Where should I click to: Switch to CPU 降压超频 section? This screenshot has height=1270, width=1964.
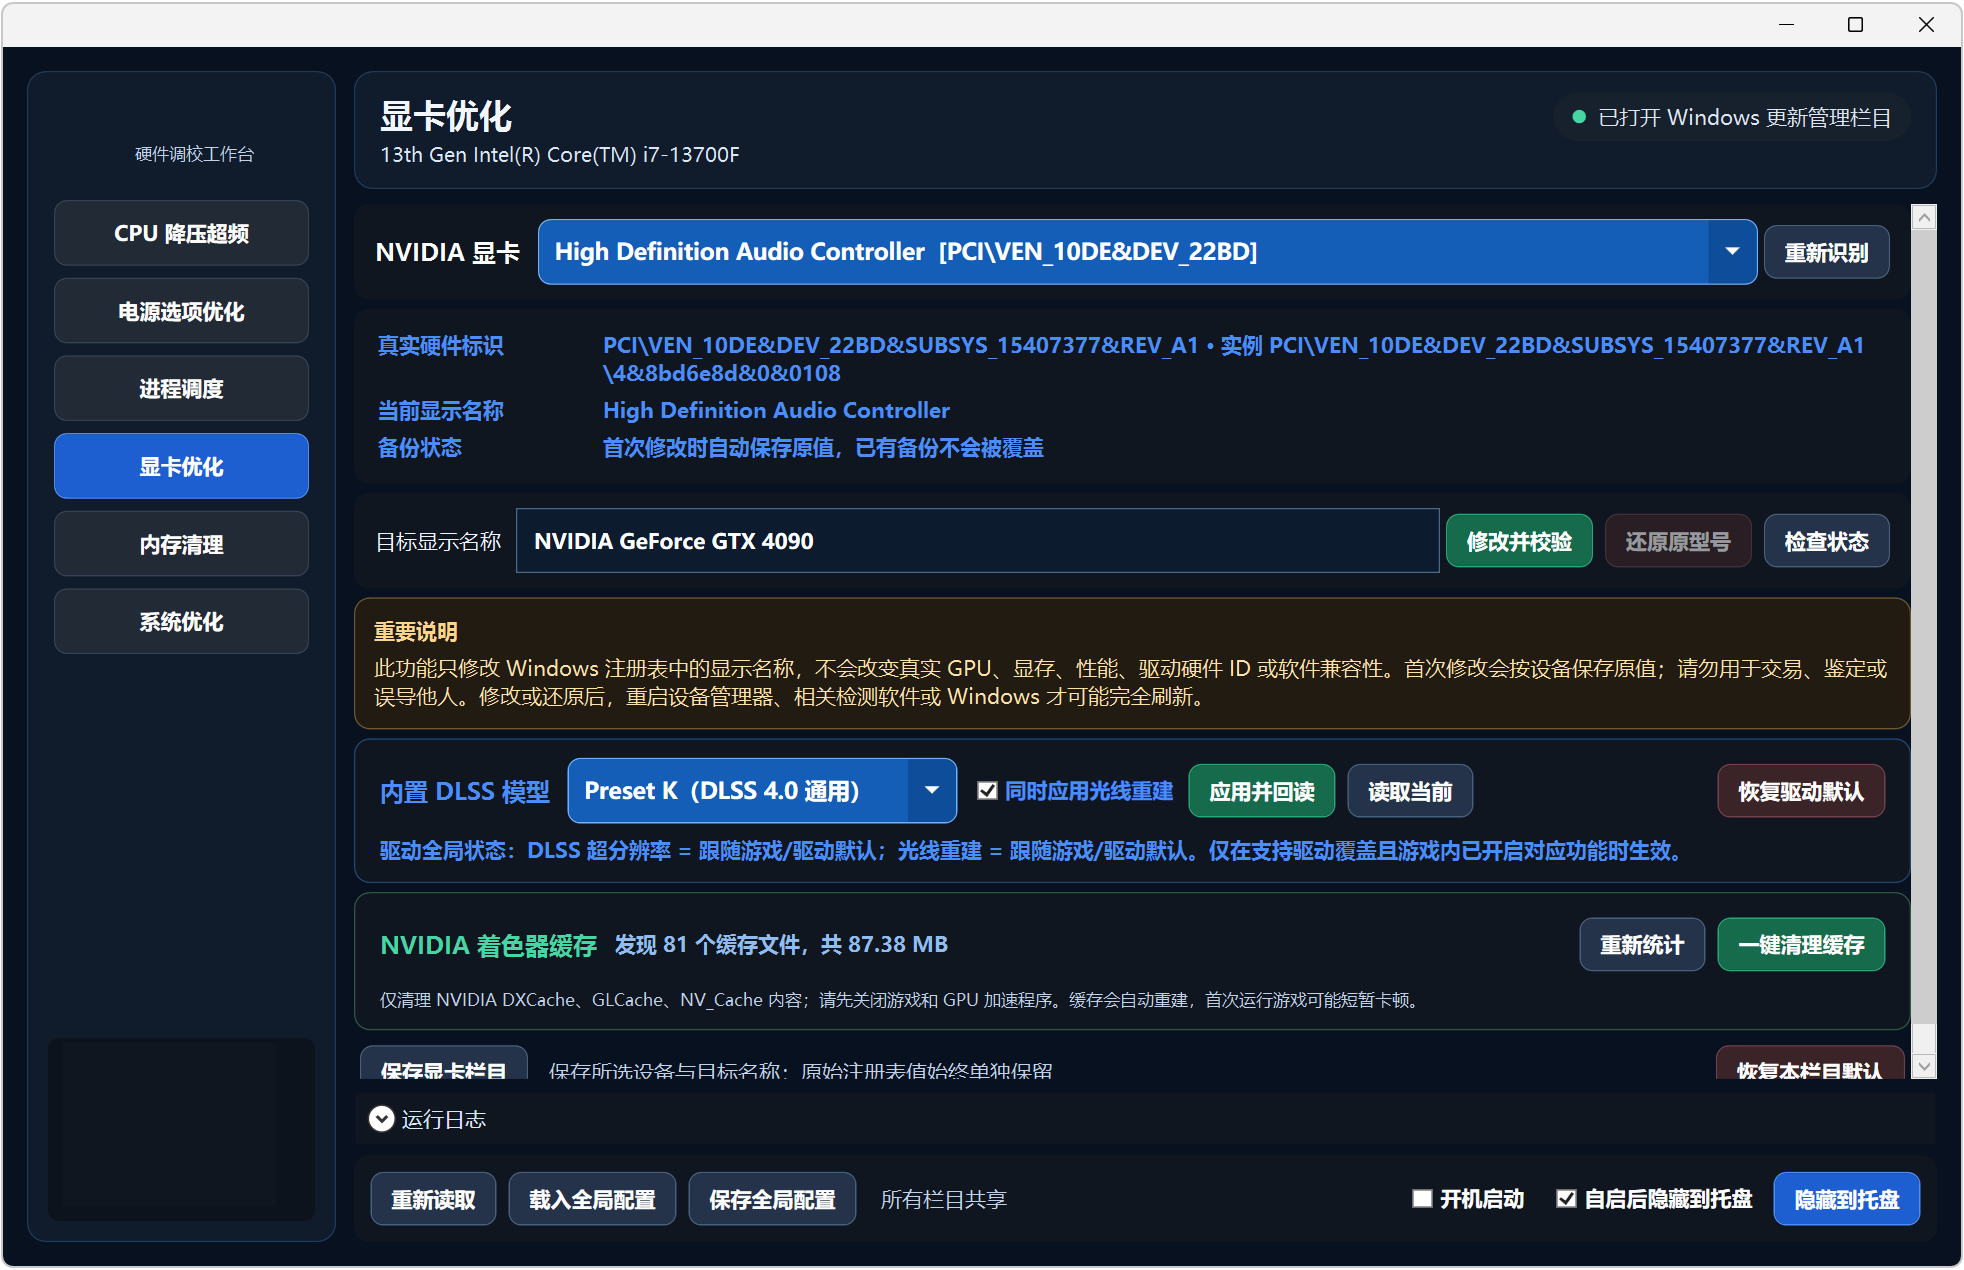tap(181, 233)
